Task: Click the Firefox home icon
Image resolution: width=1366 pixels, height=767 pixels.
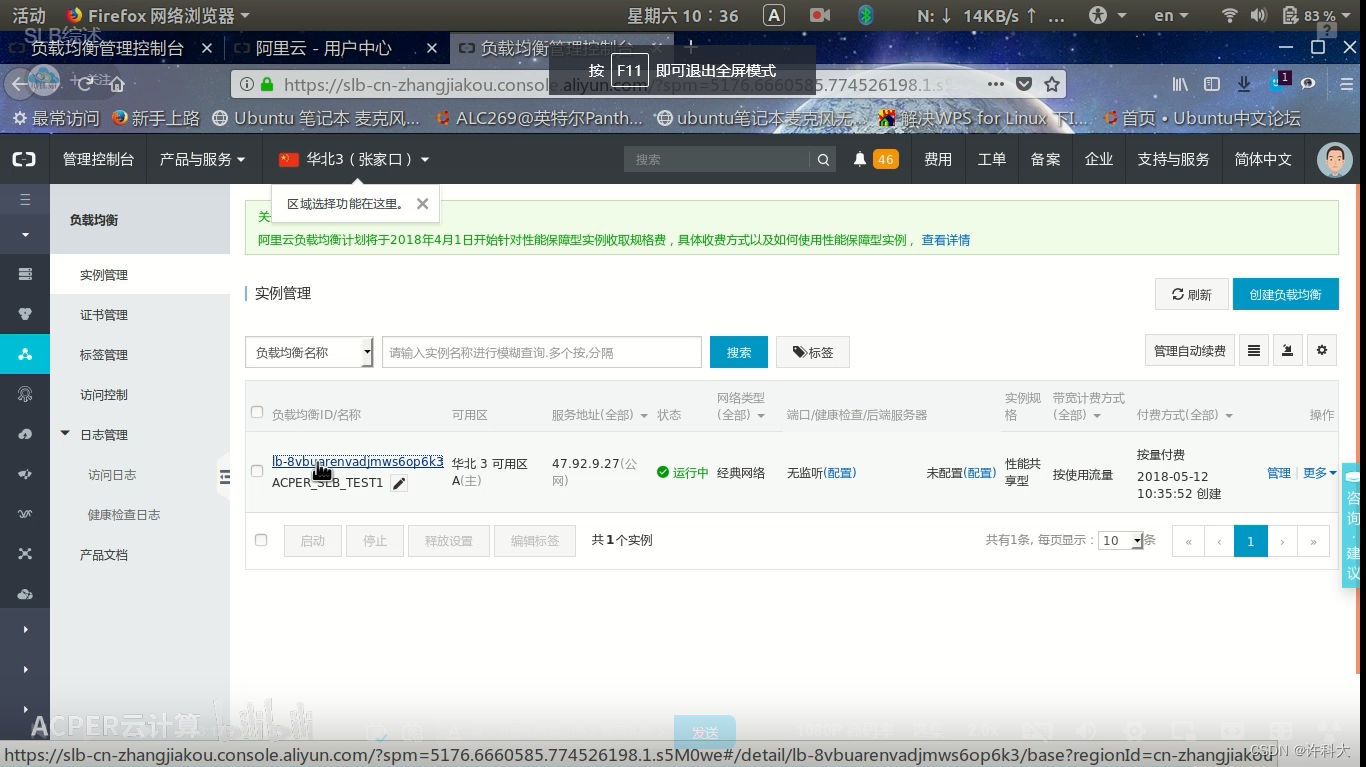Action: (117, 84)
